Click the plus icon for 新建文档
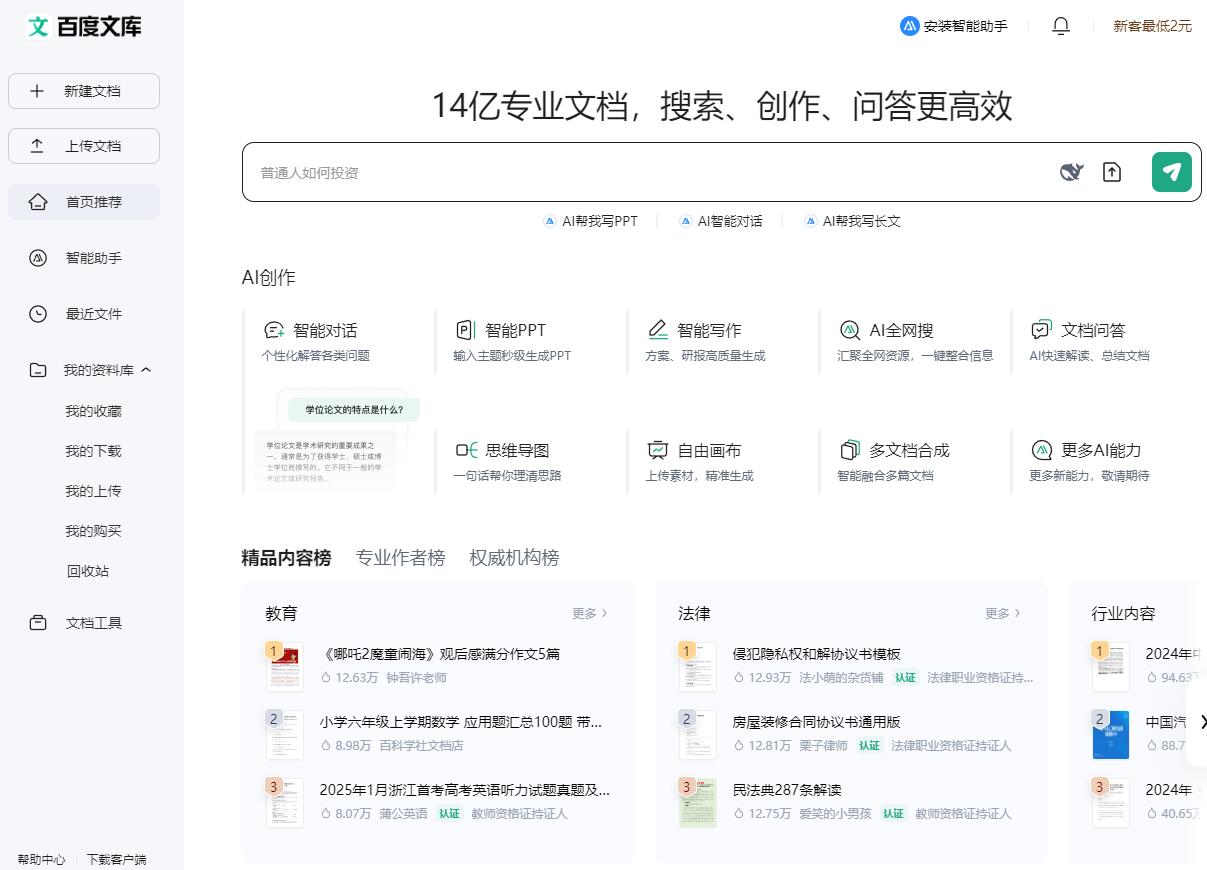 (x=37, y=91)
